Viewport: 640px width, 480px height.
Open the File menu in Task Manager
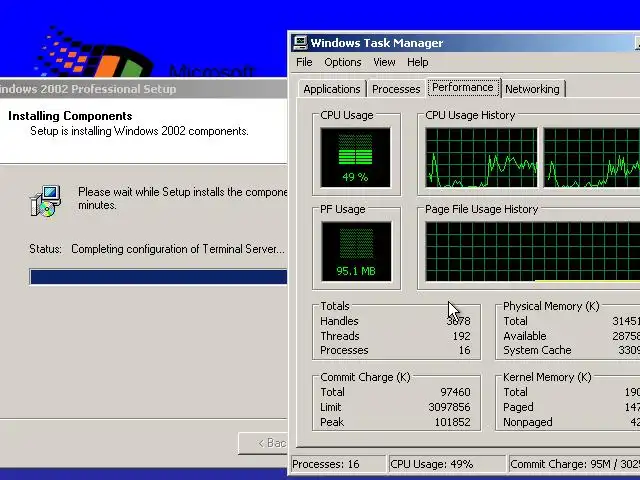304,62
